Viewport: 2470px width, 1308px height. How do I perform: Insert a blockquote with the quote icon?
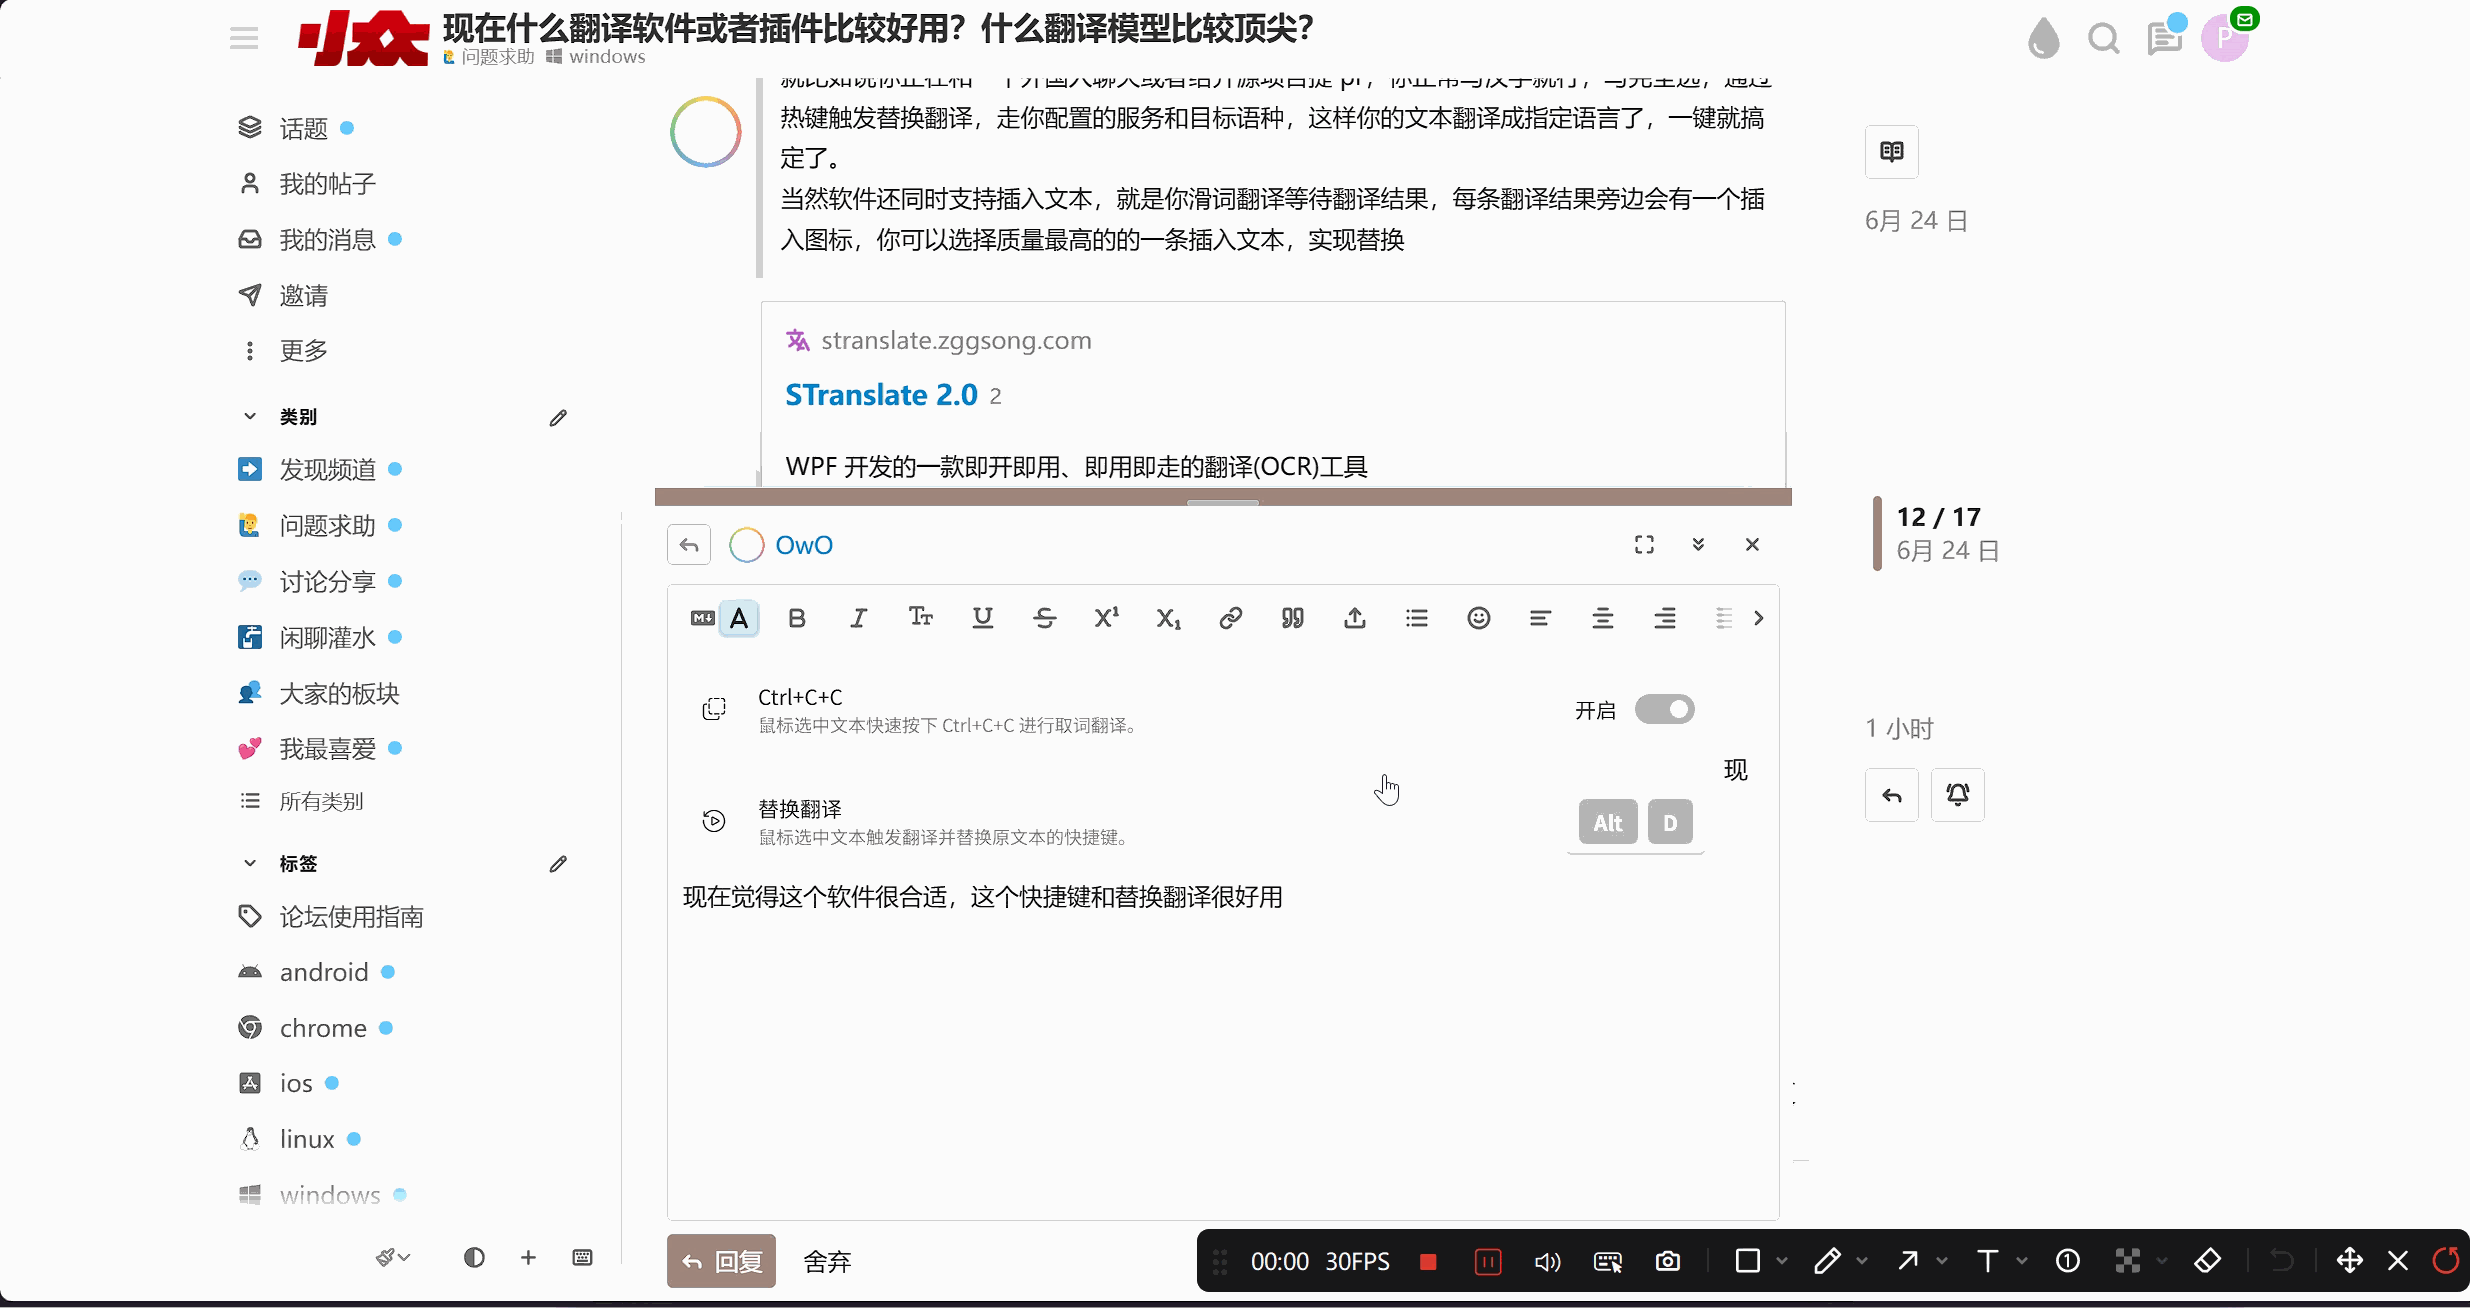coord(1292,618)
